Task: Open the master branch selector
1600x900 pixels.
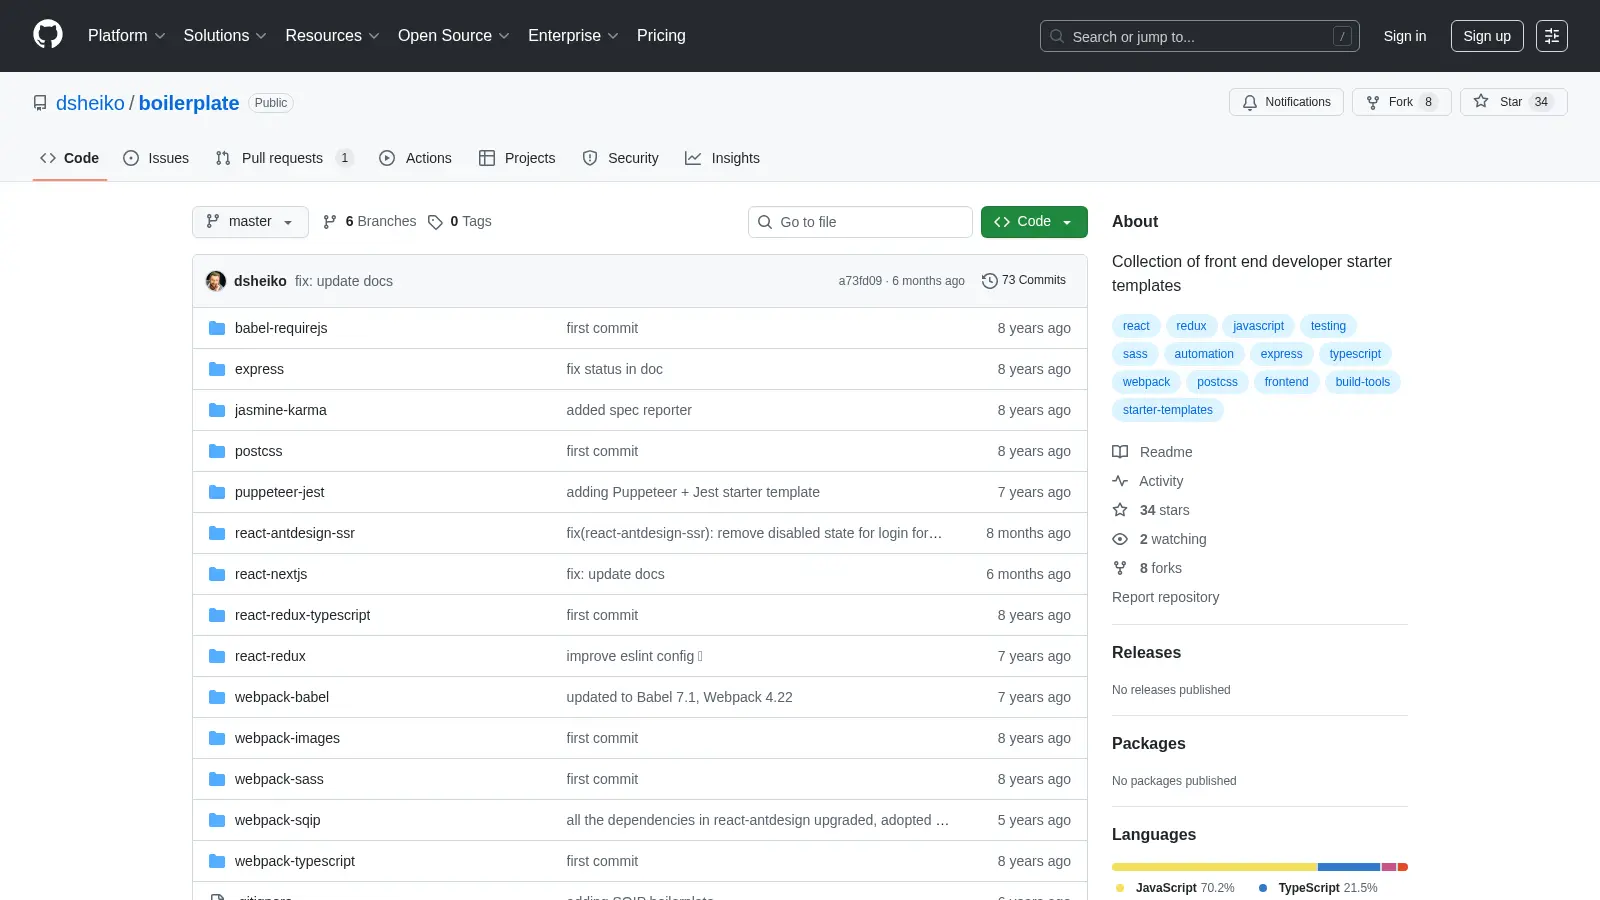Action: 250,222
